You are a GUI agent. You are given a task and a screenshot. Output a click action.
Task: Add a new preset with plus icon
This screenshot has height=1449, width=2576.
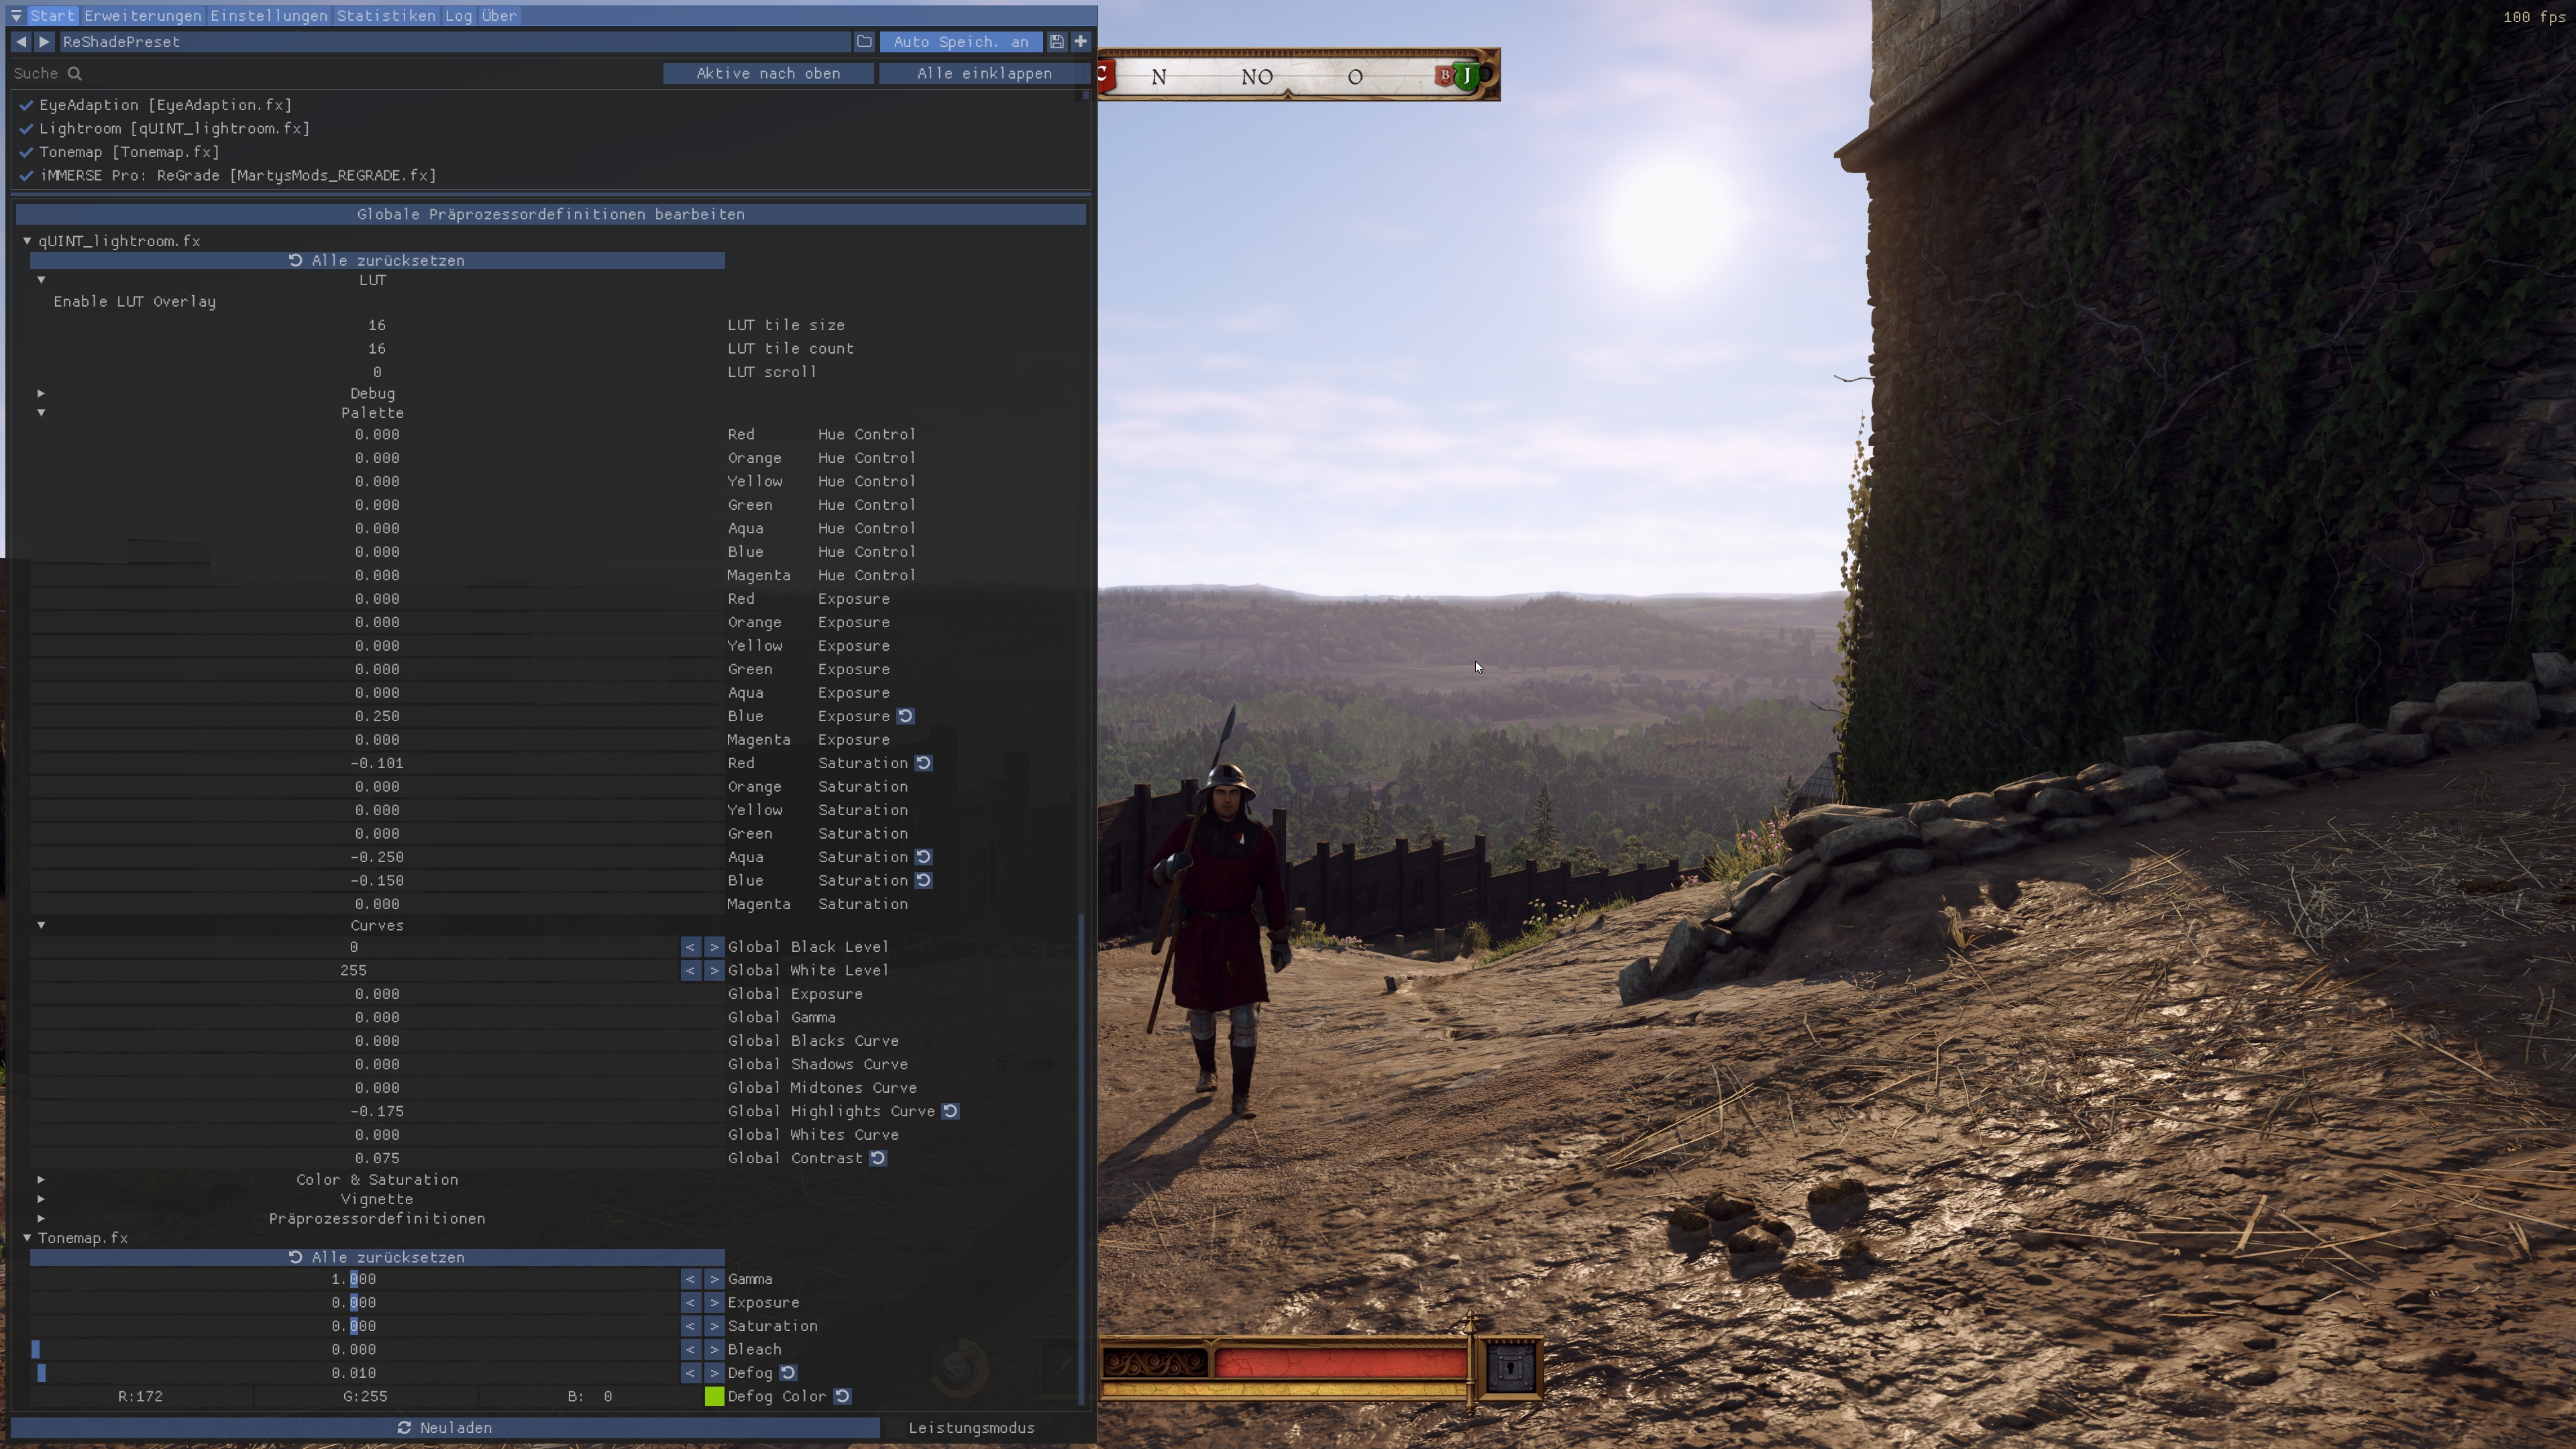(1080, 41)
